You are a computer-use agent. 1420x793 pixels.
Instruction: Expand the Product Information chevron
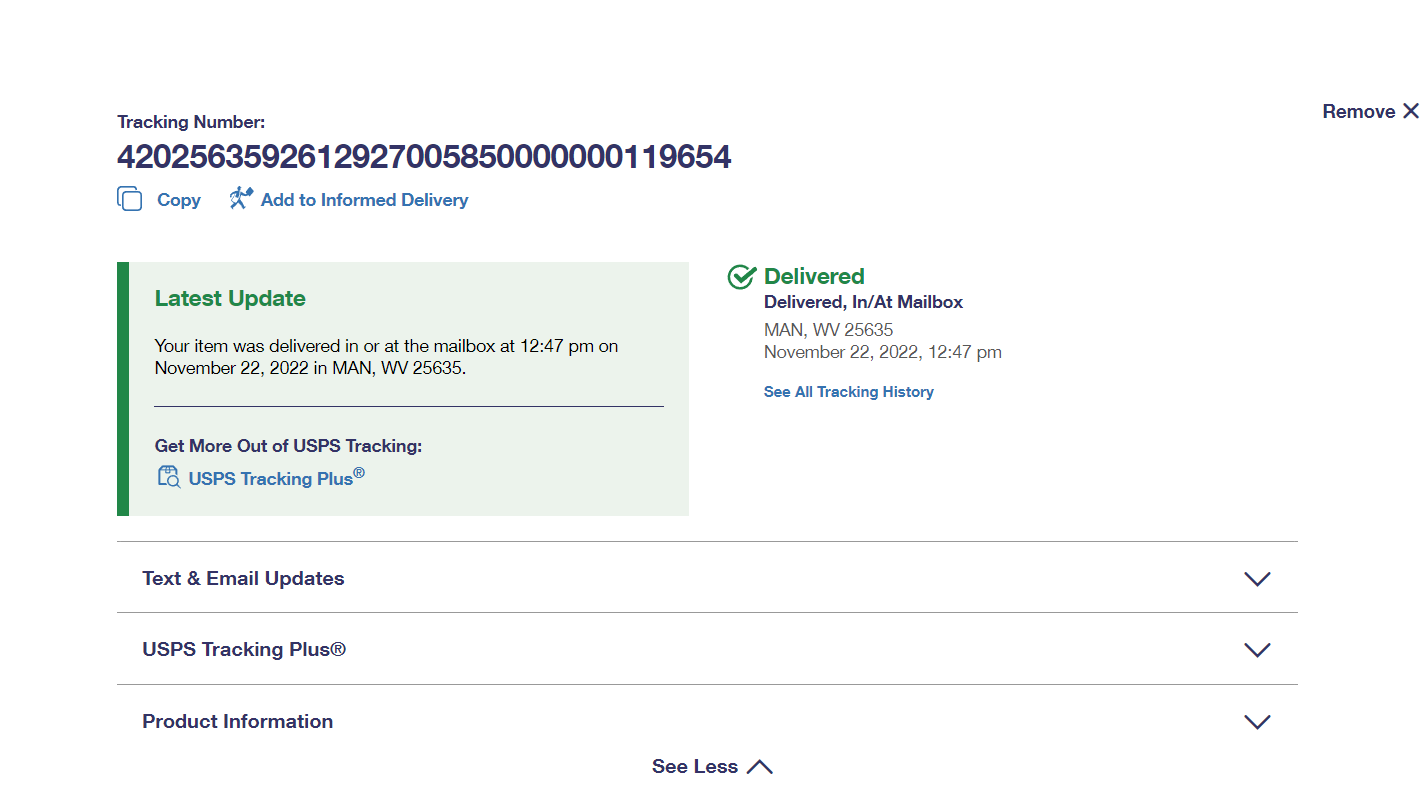click(1256, 722)
